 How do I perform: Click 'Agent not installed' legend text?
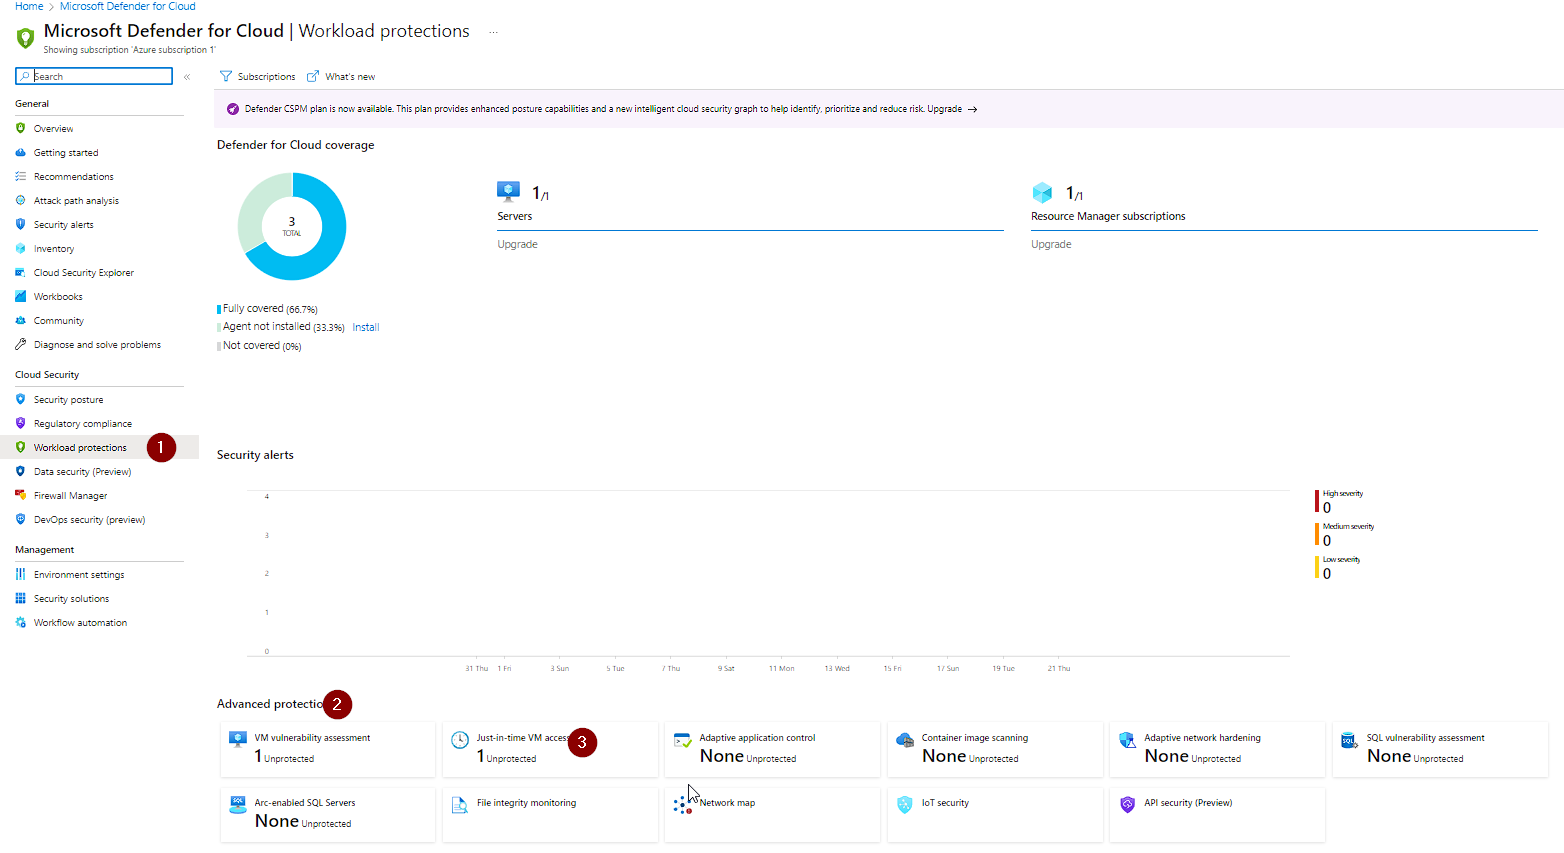click(267, 327)
